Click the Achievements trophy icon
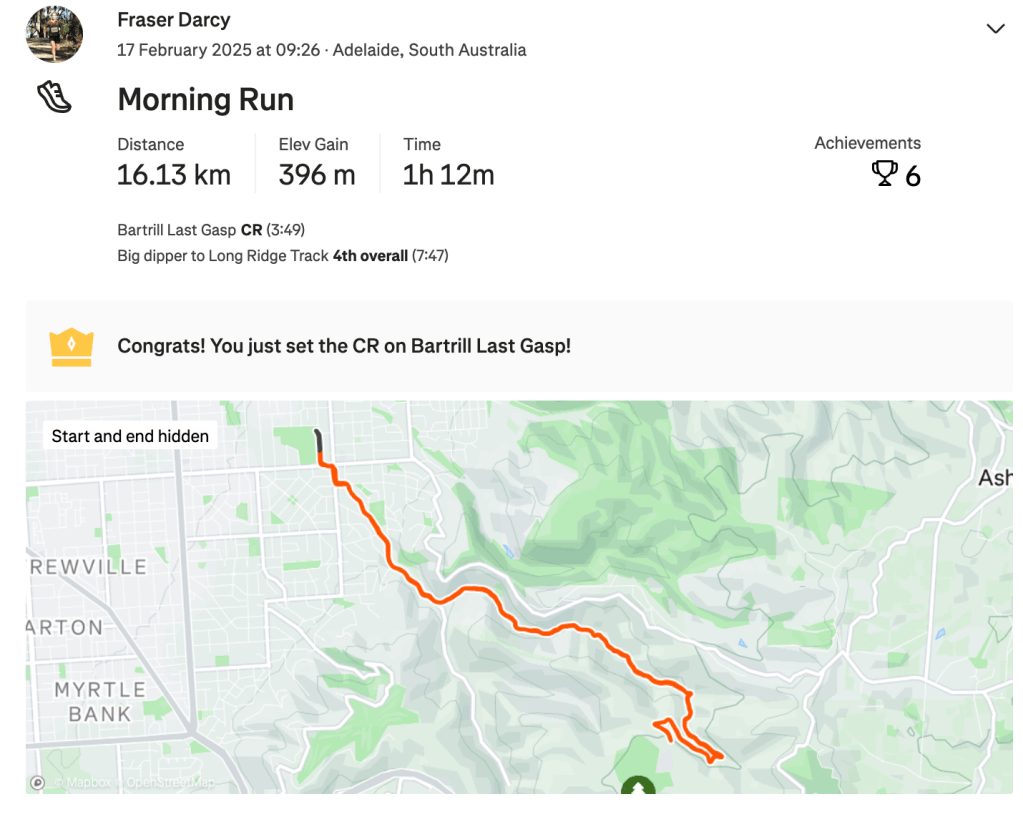The image size is (1023, 814). [x=884, y=175]
